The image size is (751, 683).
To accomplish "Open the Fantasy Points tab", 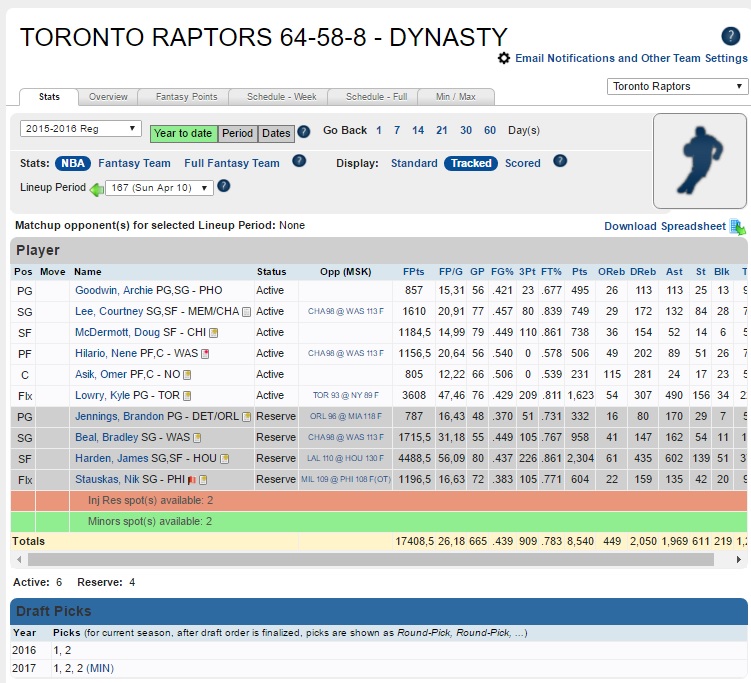I will pos(186,97).
